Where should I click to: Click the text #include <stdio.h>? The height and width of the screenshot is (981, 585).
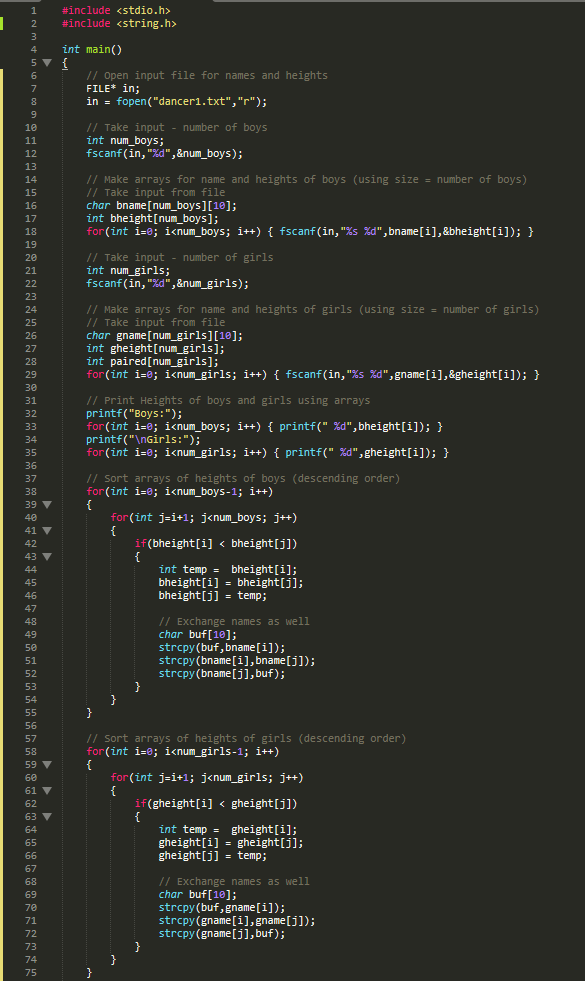pos(116,11)
